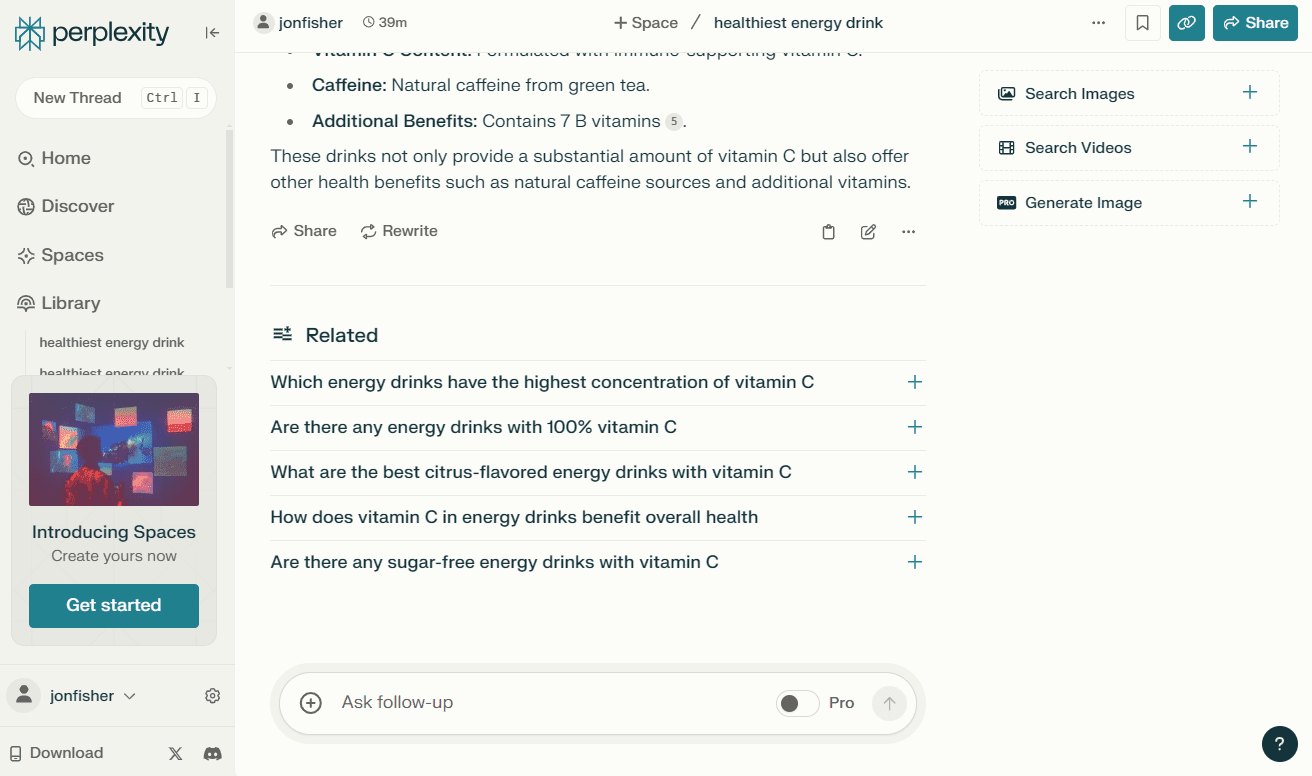Click Rewrite below the answer

(x=399, y=231)
